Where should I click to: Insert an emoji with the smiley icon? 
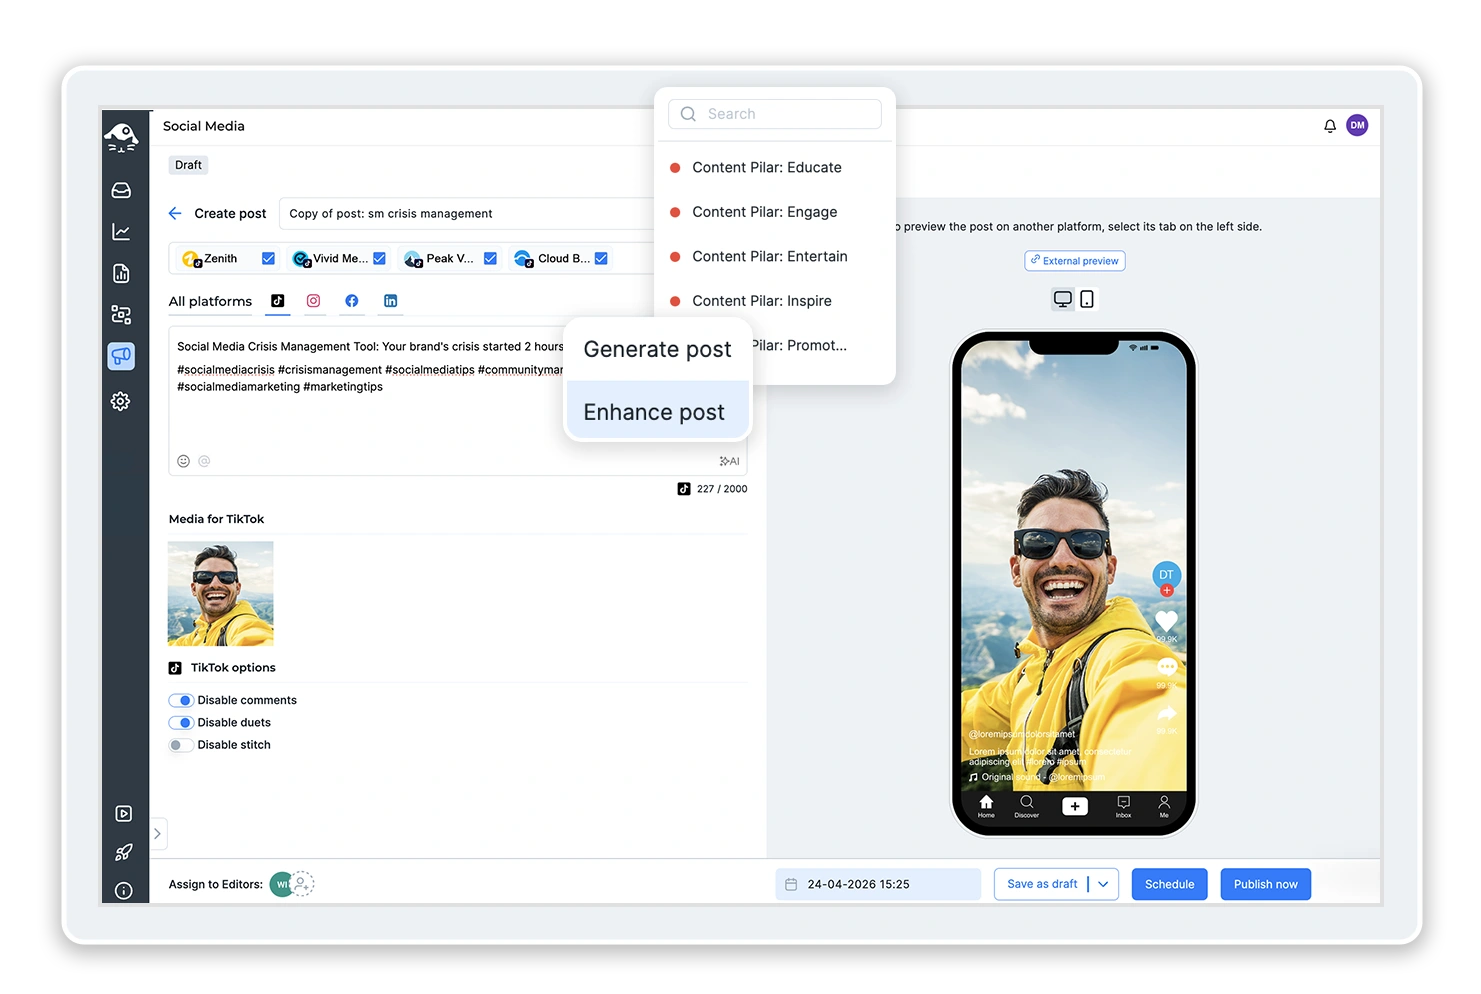[x=183, y=461]
